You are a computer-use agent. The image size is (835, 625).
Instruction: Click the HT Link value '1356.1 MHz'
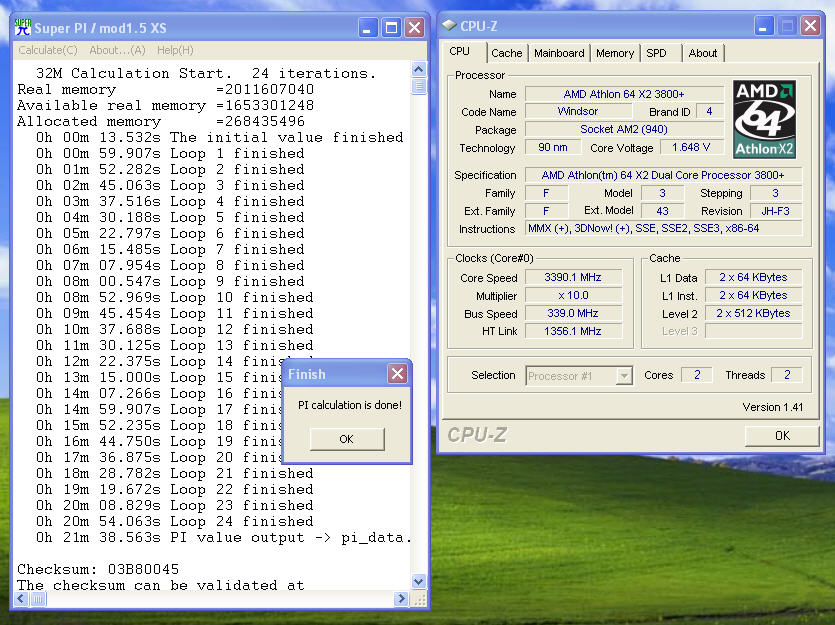(573, 331)
